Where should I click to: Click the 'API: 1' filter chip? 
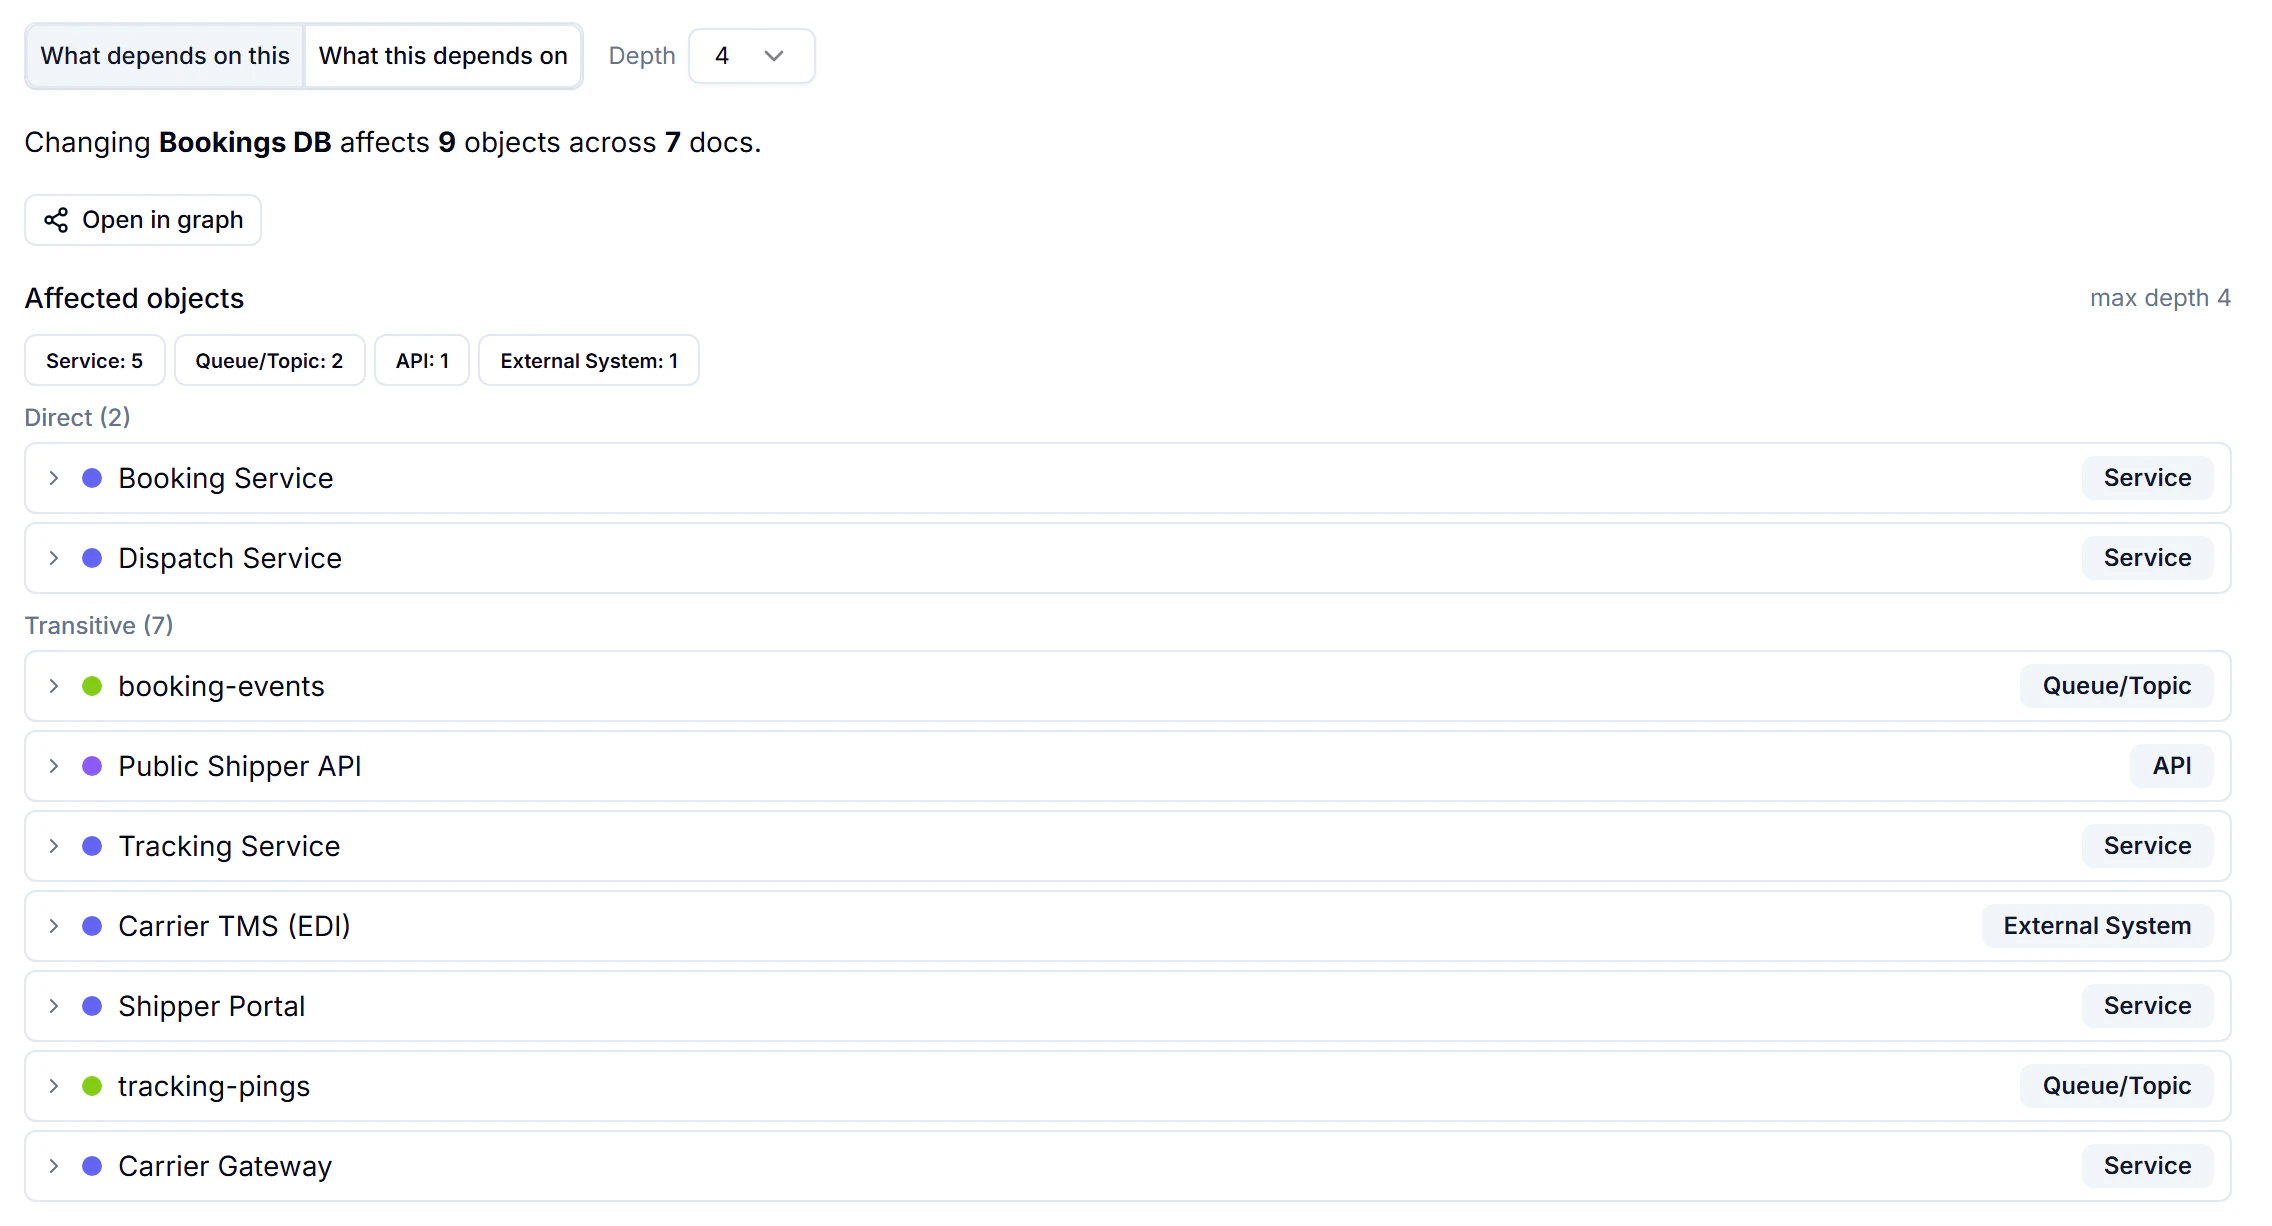click(x=422, y=360)
